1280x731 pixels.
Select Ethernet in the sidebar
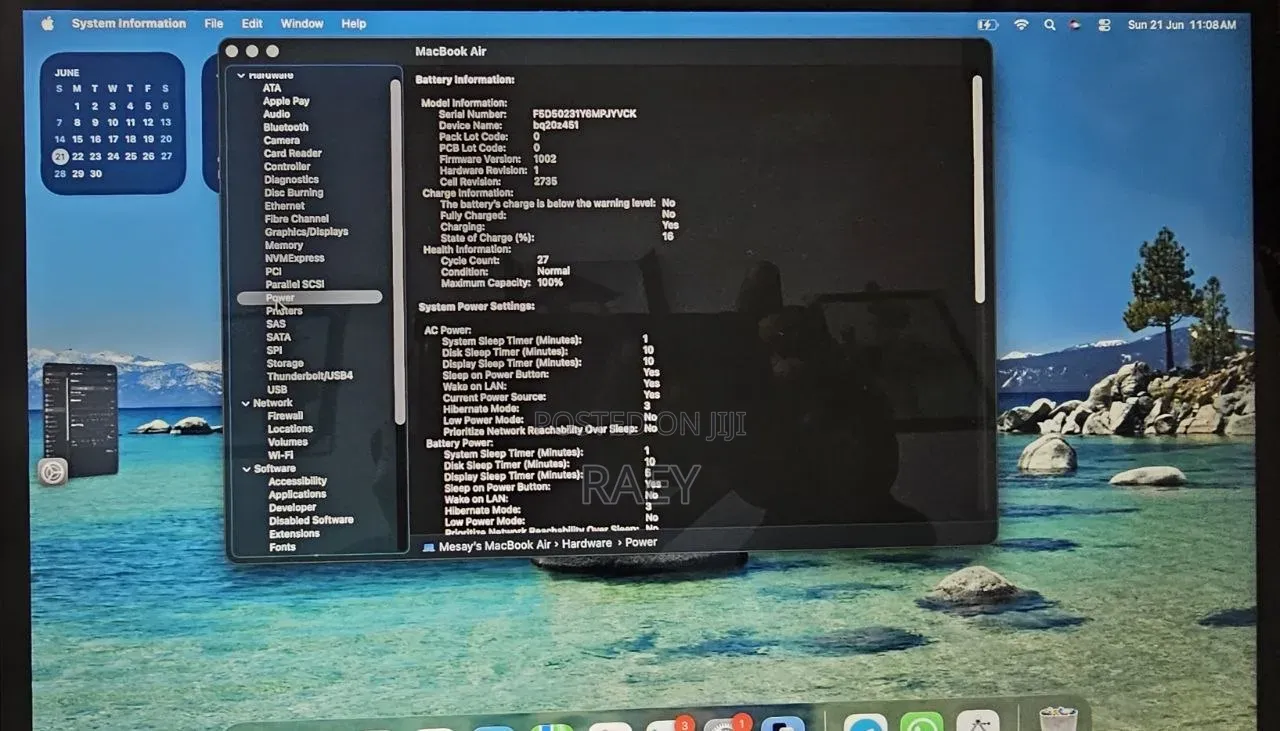pos(284,206)
